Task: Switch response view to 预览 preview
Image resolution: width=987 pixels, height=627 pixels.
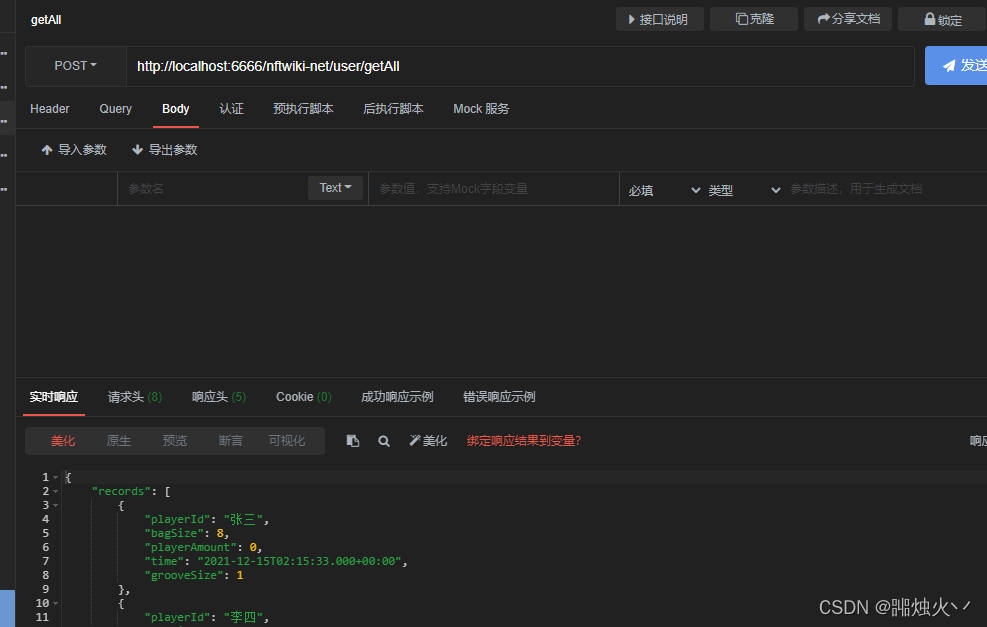Action: (174, 441)
